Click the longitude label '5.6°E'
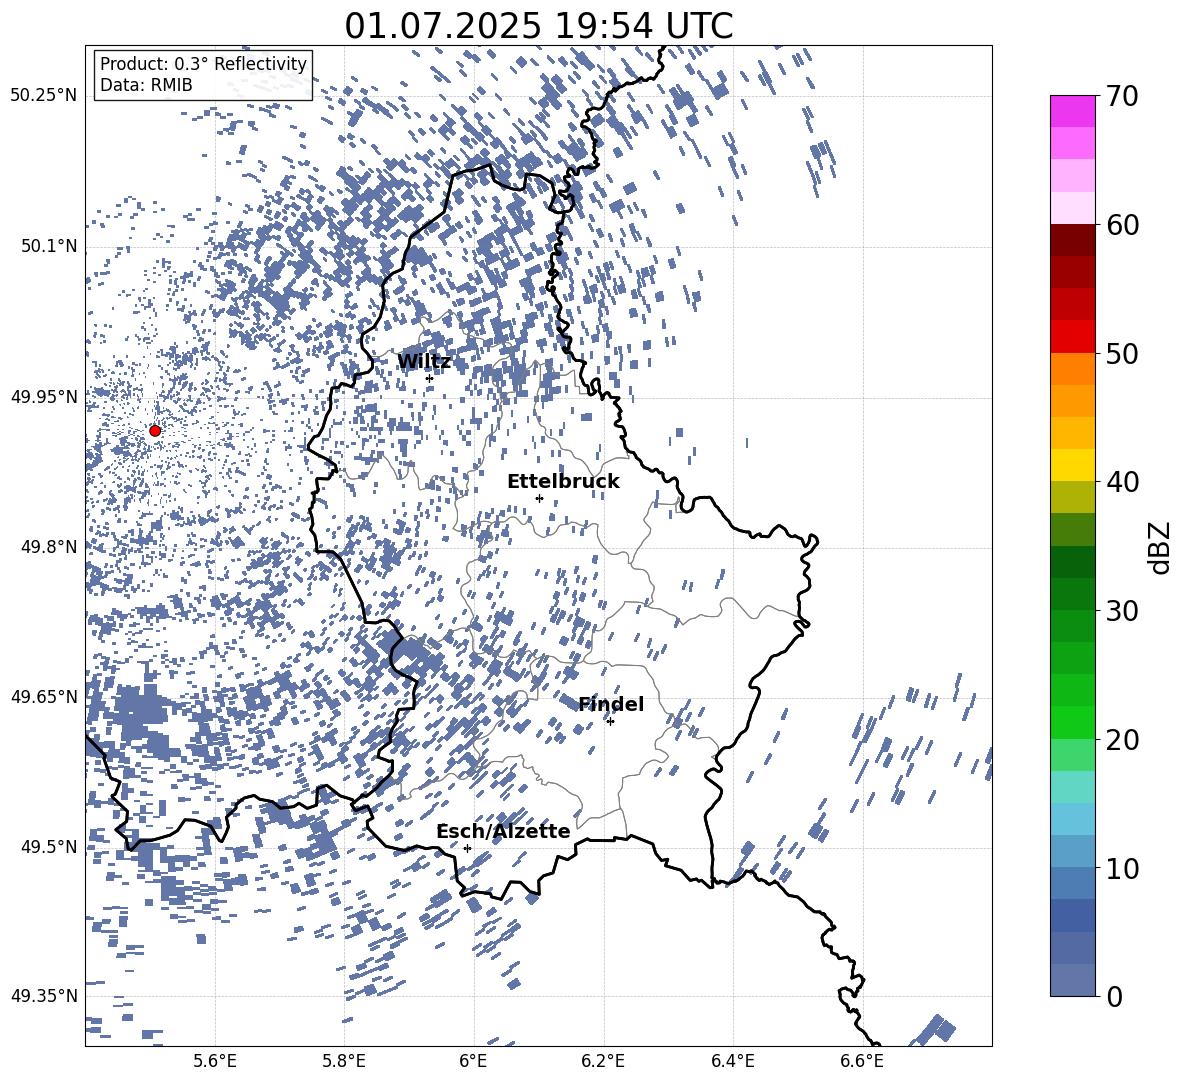Viewport: 1184px width, 1081px height. [x=215, y=1061]
